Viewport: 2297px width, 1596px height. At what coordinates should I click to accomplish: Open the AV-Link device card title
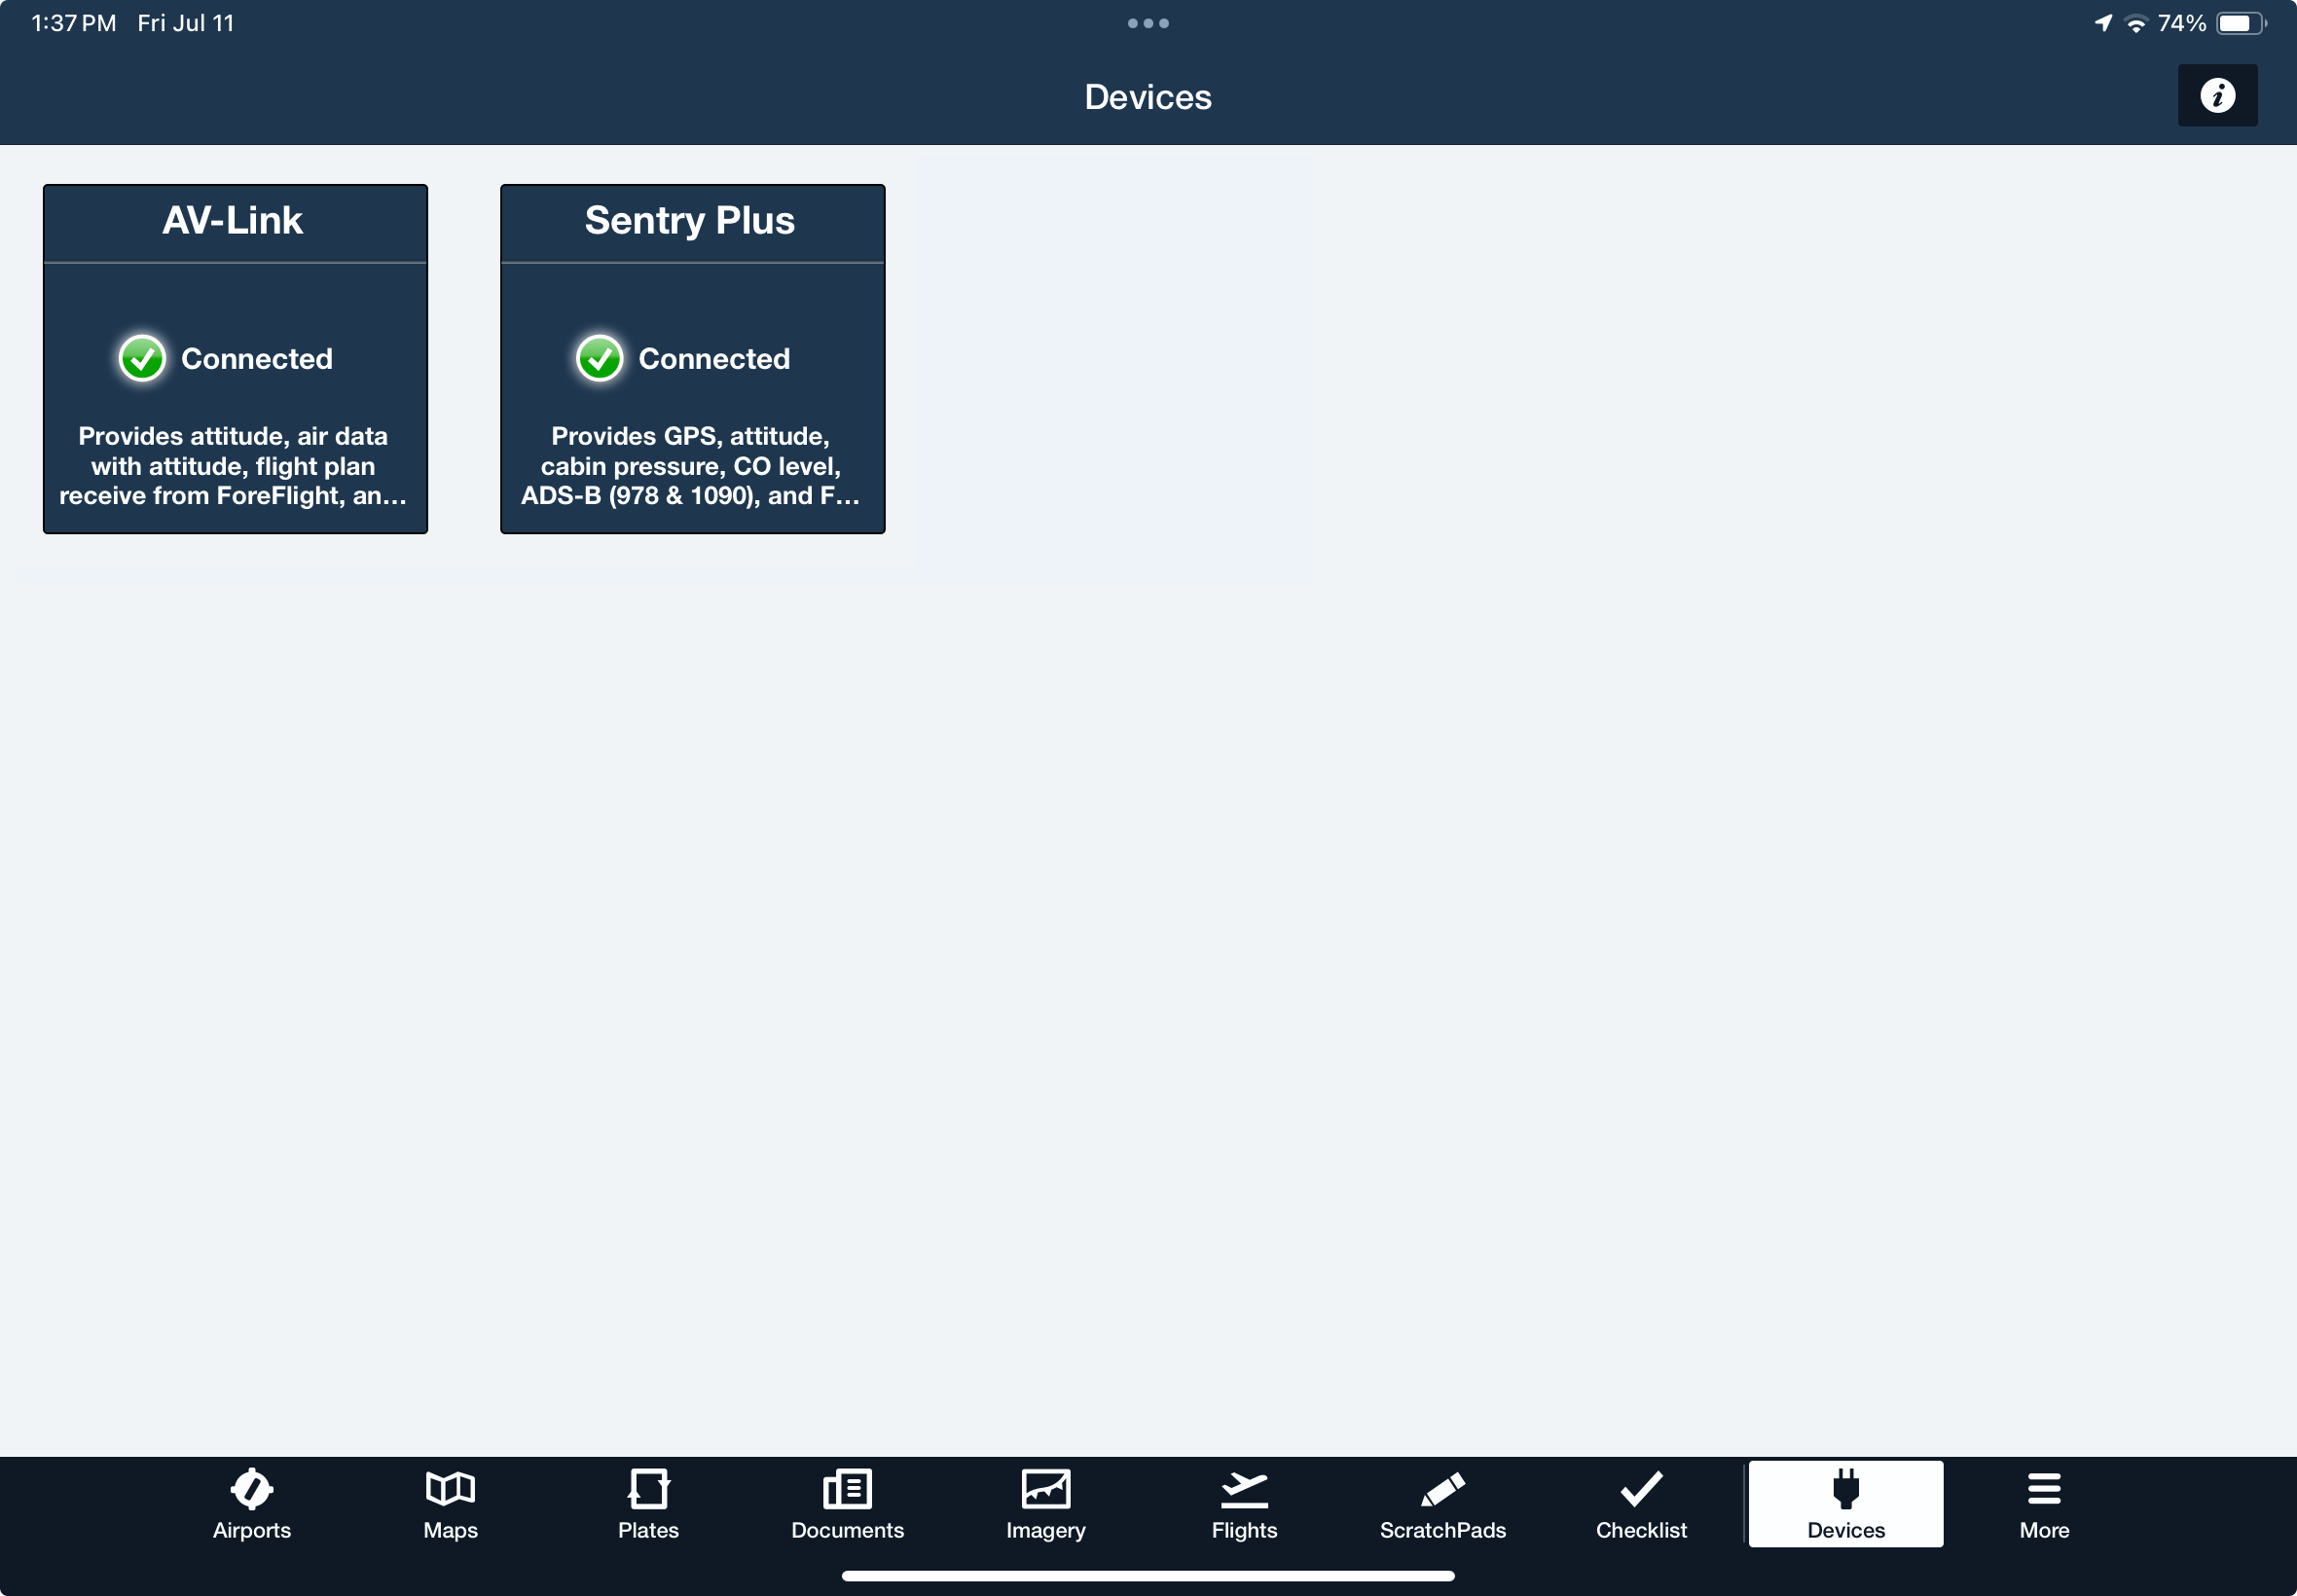click(233, 220)
